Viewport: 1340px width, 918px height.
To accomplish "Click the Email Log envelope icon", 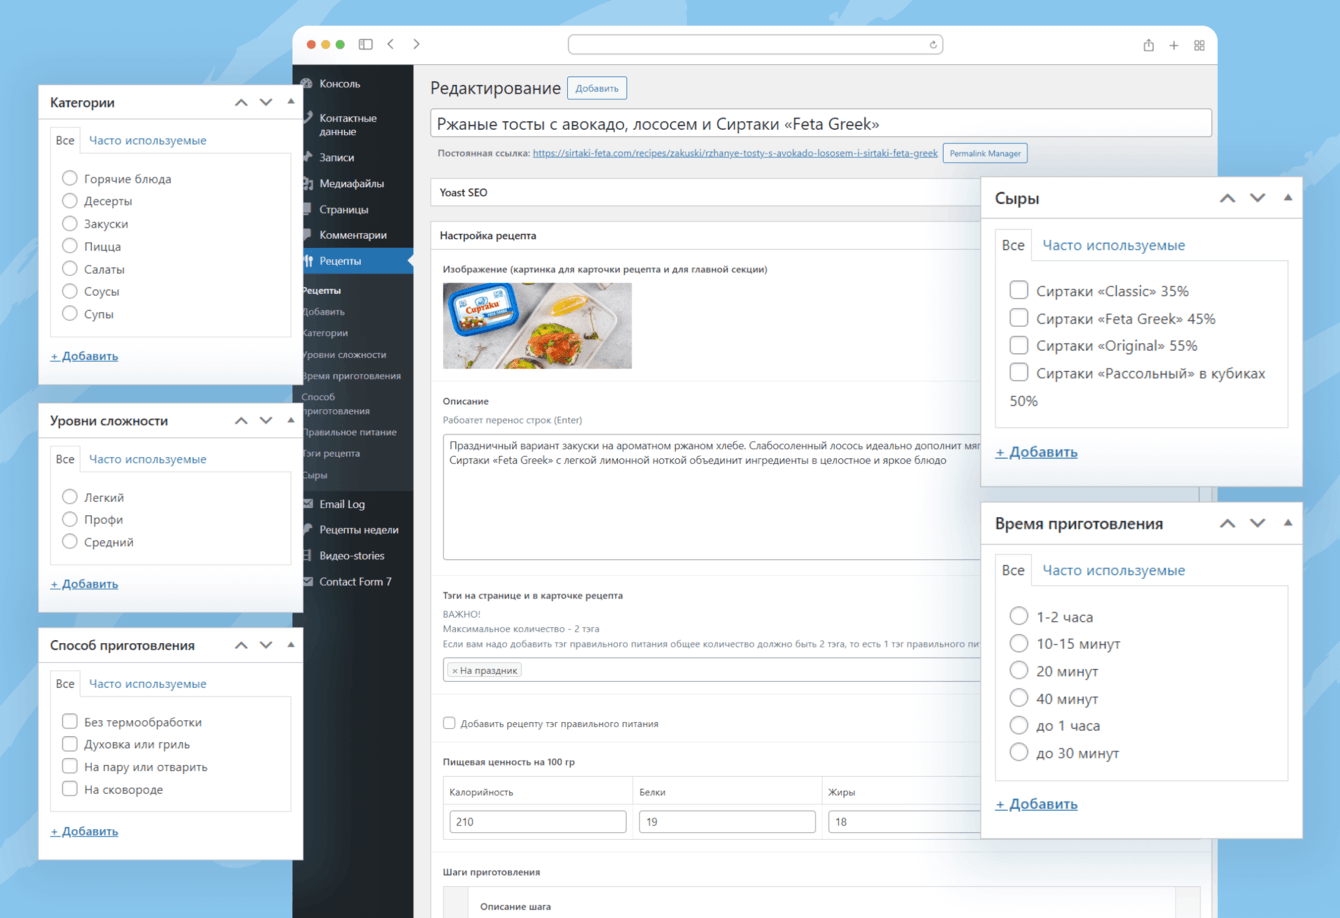I will pos(307,504).
